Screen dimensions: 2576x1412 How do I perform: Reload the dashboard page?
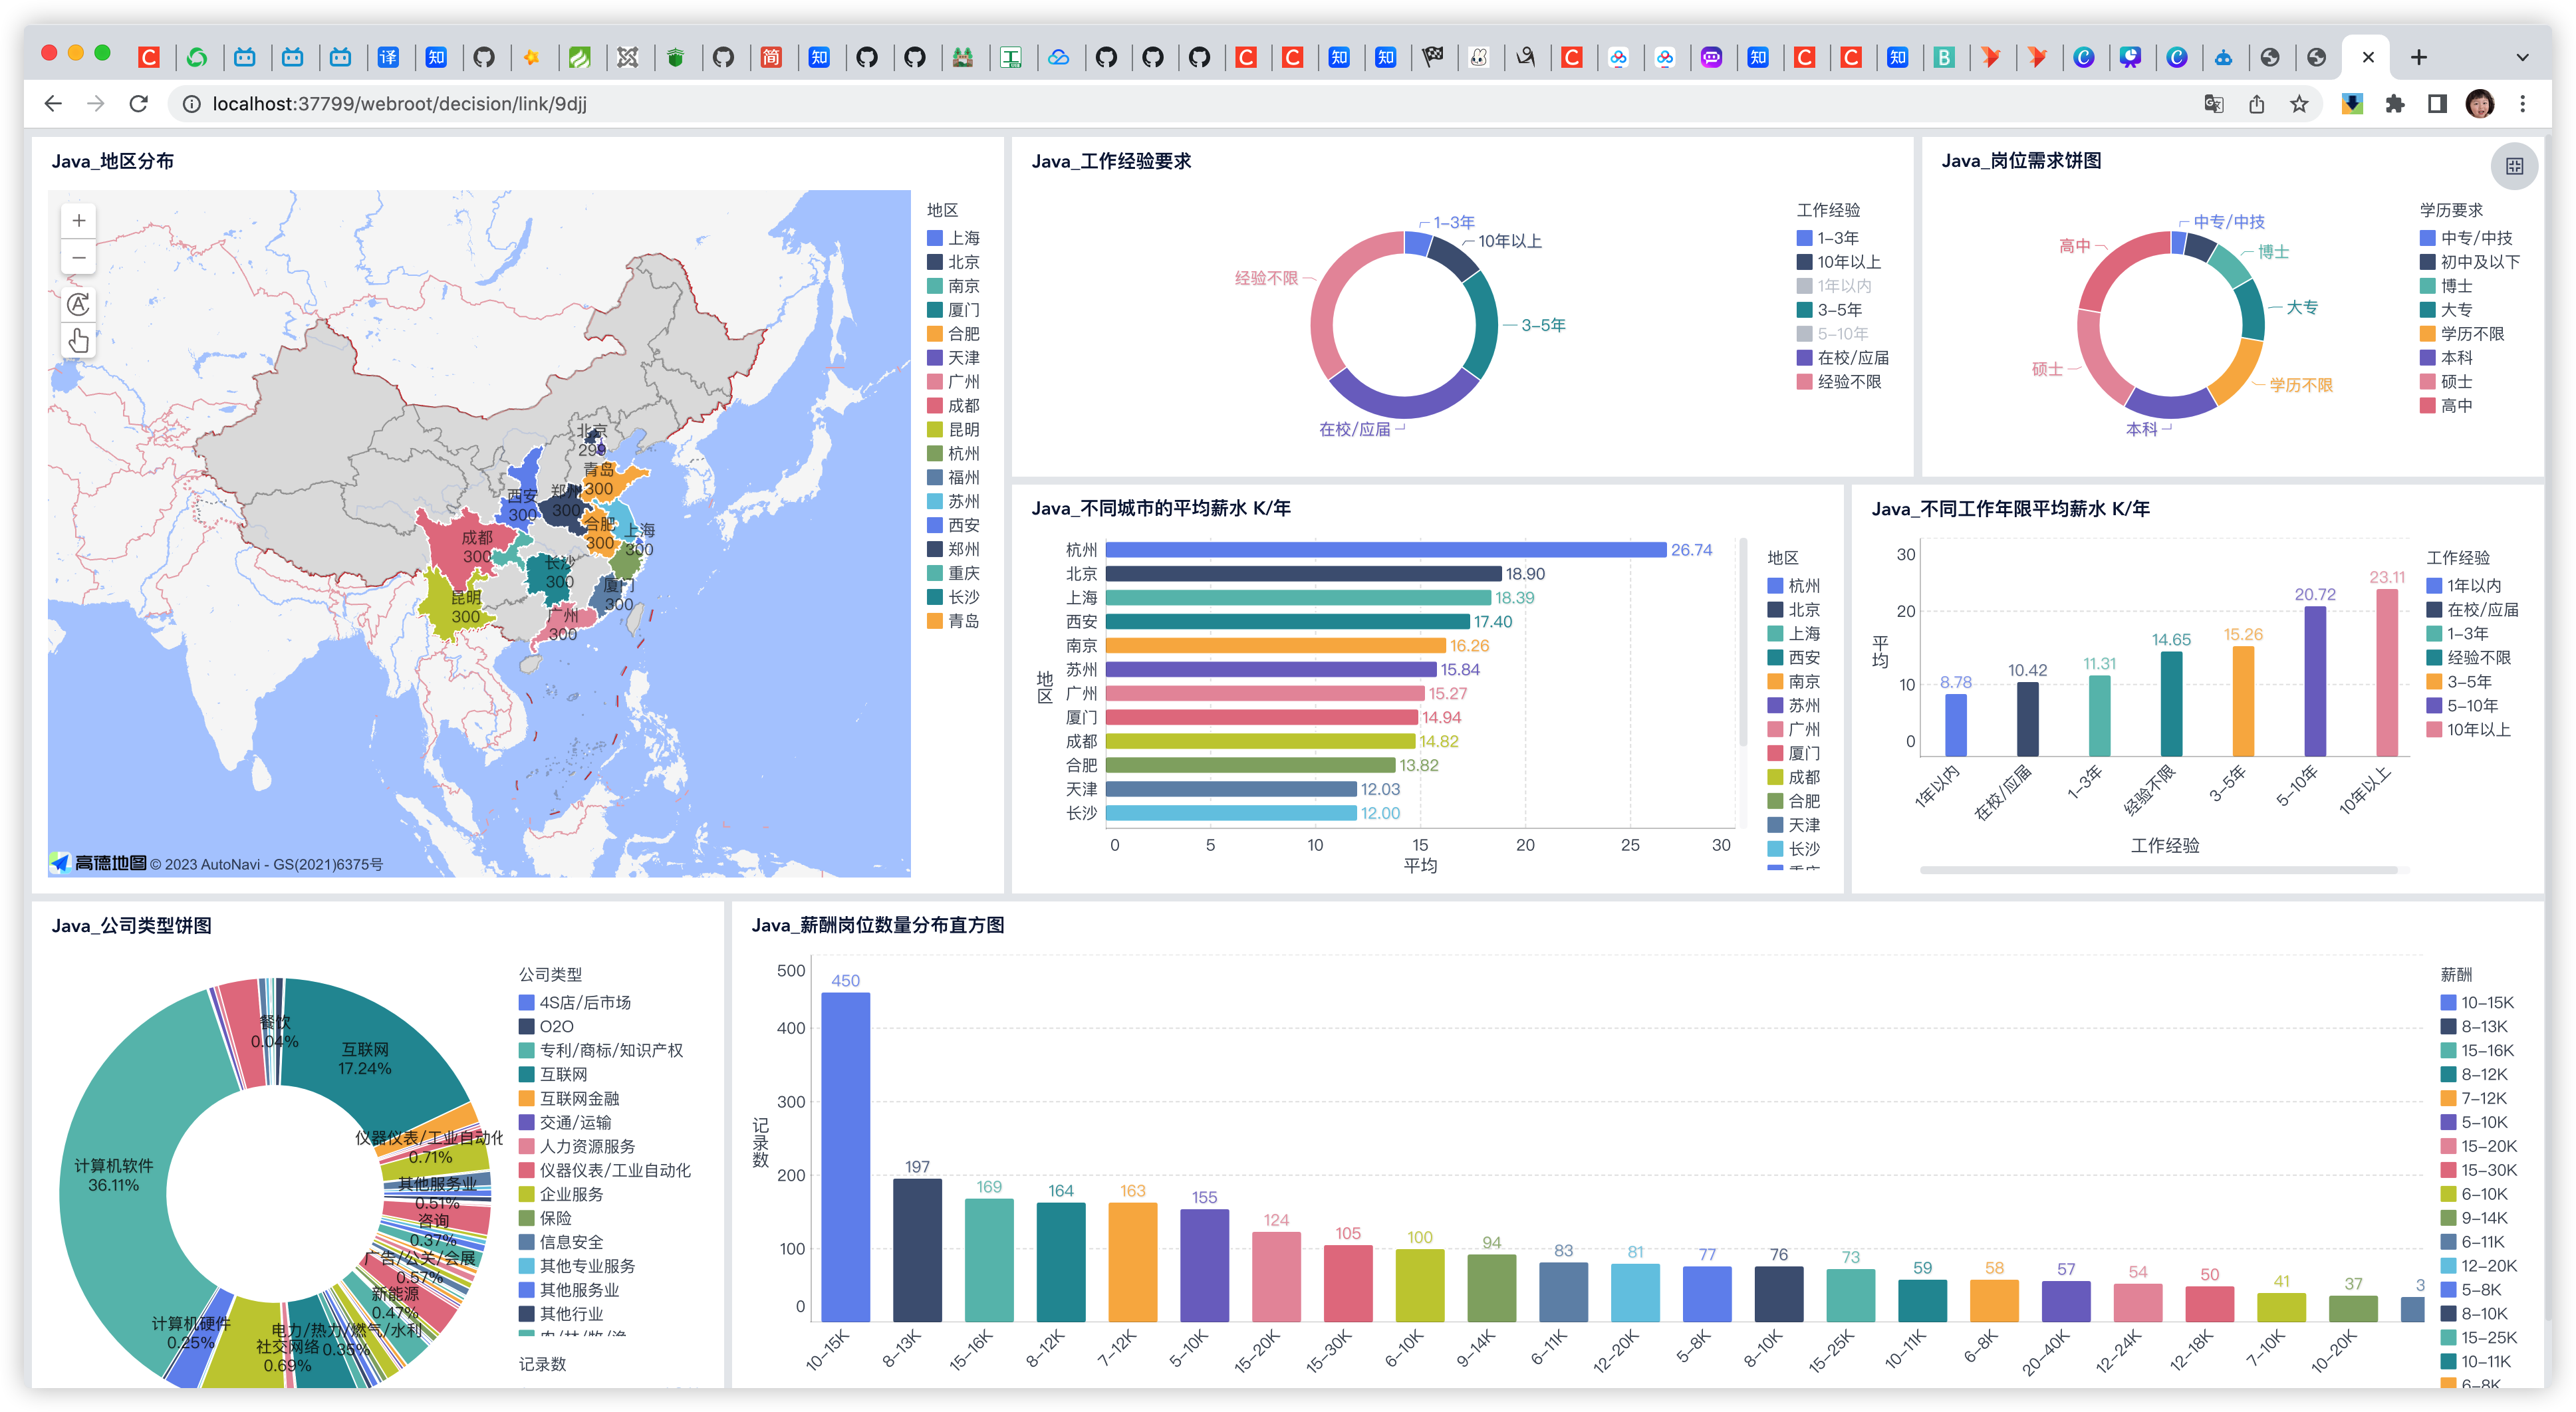pyautogui.click(x=139, y=104)
